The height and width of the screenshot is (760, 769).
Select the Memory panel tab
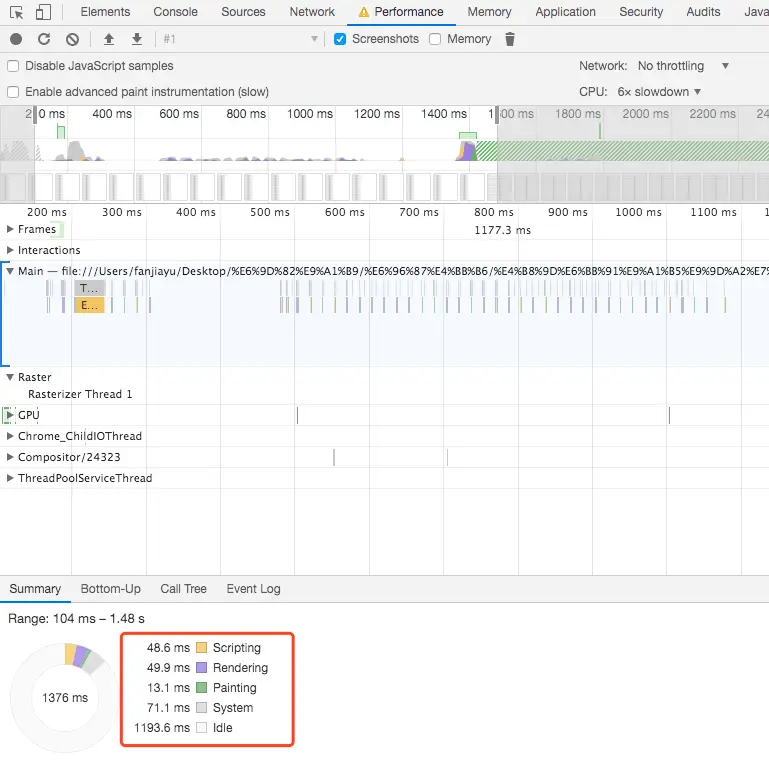pos(489,12)
